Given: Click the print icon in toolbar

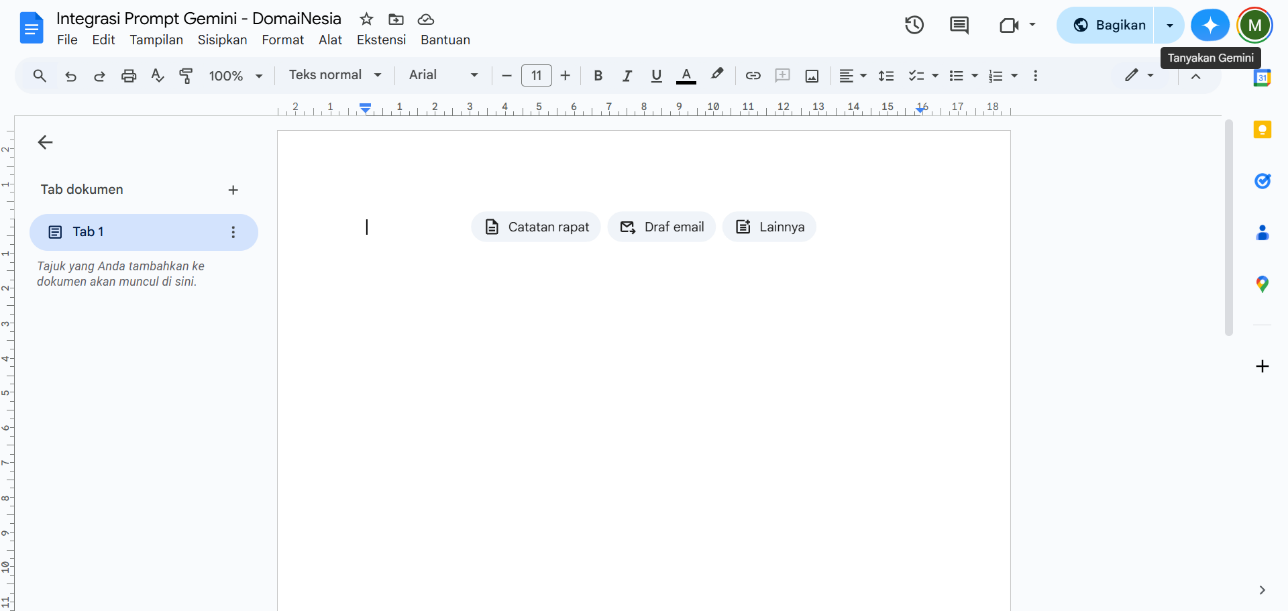Looking at the screenshot, I should click(128, 75).
